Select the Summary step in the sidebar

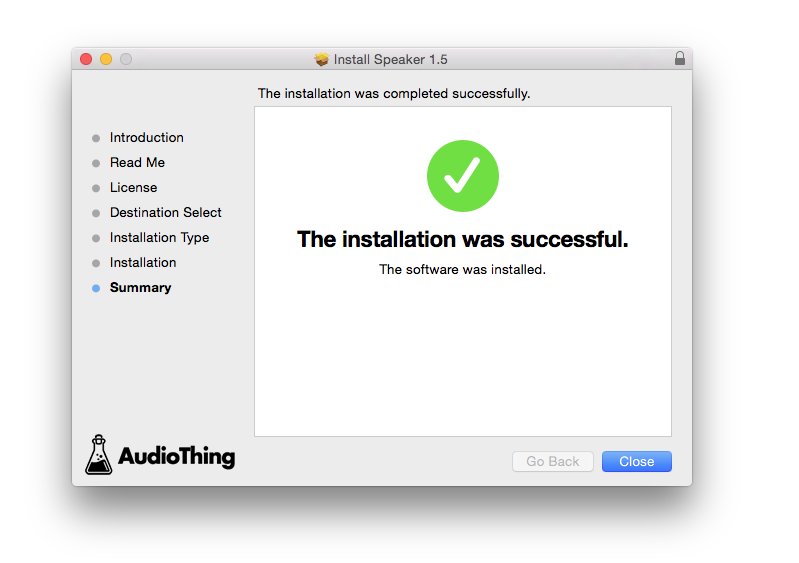[140, 288]
